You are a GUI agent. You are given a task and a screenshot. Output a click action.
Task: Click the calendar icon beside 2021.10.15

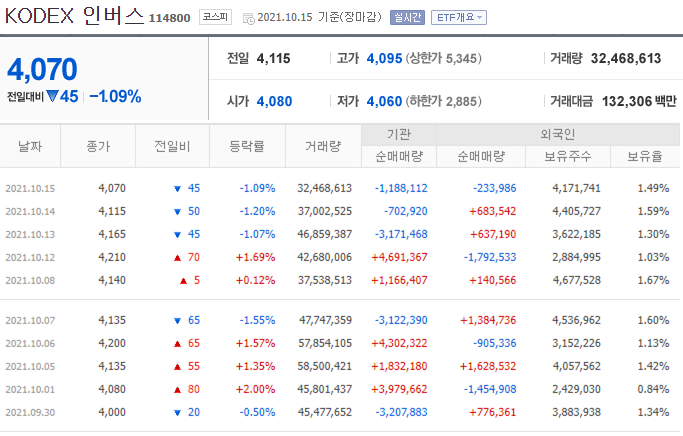click(x=249, y=19)
